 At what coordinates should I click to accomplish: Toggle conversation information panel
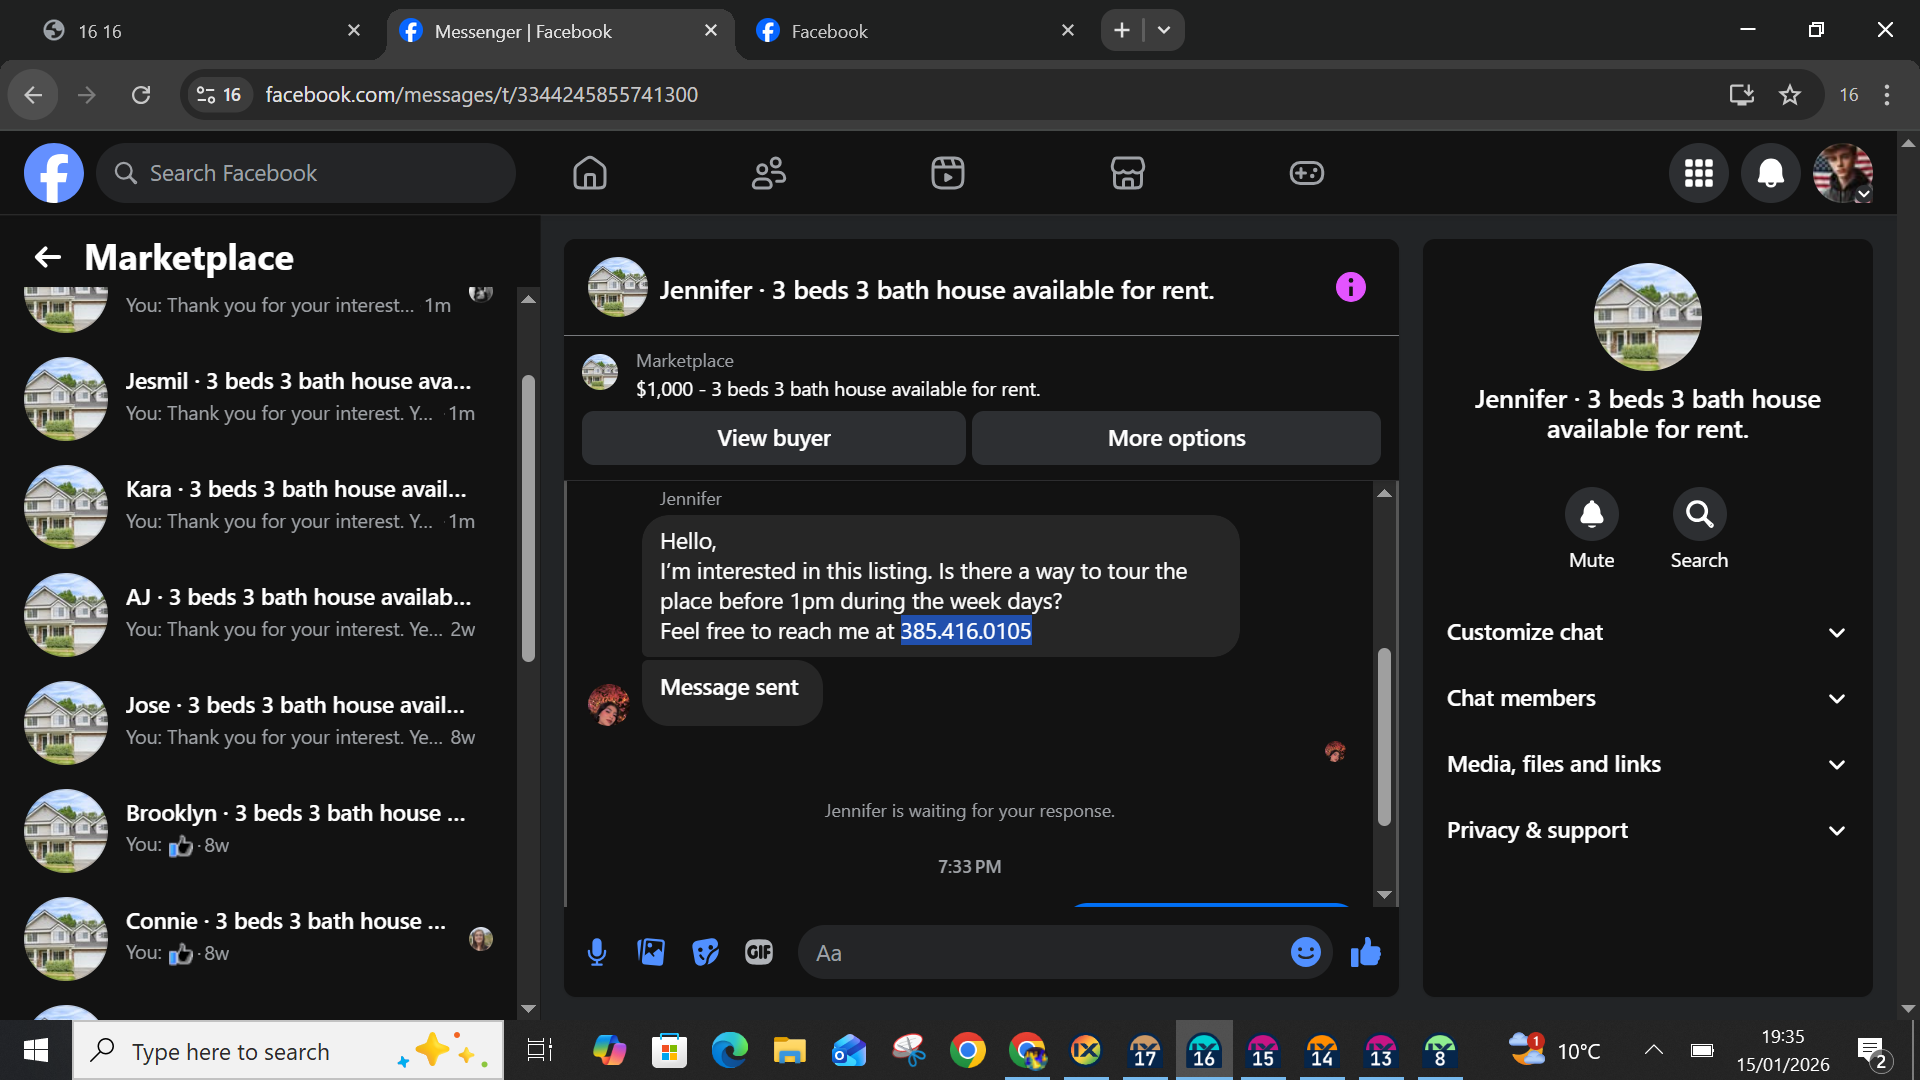[1350, 288]
